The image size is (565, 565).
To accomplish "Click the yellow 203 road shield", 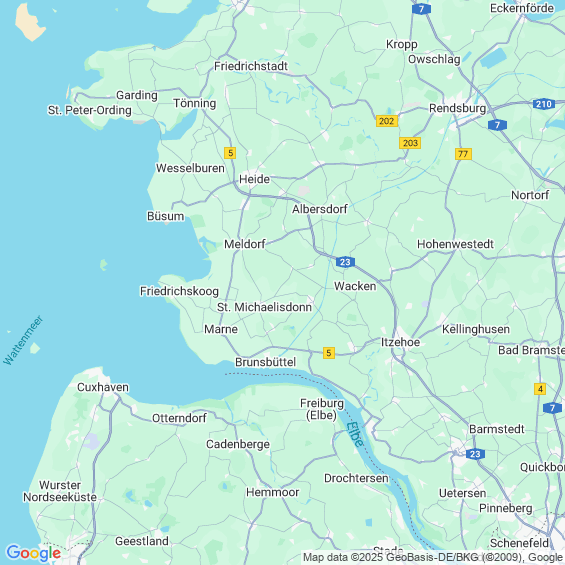I will click(410, 143).
